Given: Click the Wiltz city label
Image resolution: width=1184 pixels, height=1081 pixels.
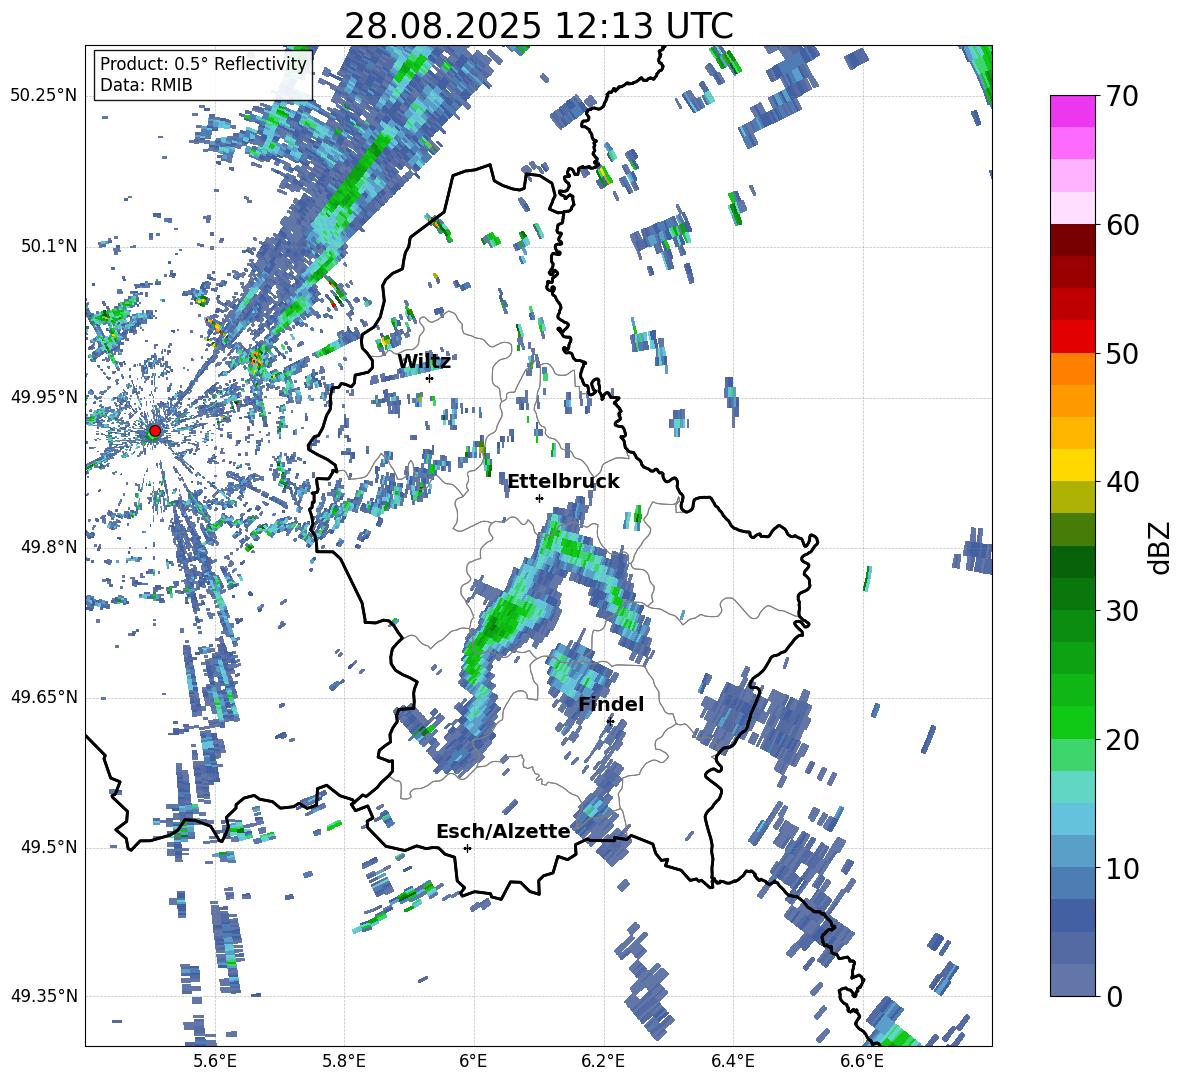Looking at the screenshot, I should (x=424, y=362).
